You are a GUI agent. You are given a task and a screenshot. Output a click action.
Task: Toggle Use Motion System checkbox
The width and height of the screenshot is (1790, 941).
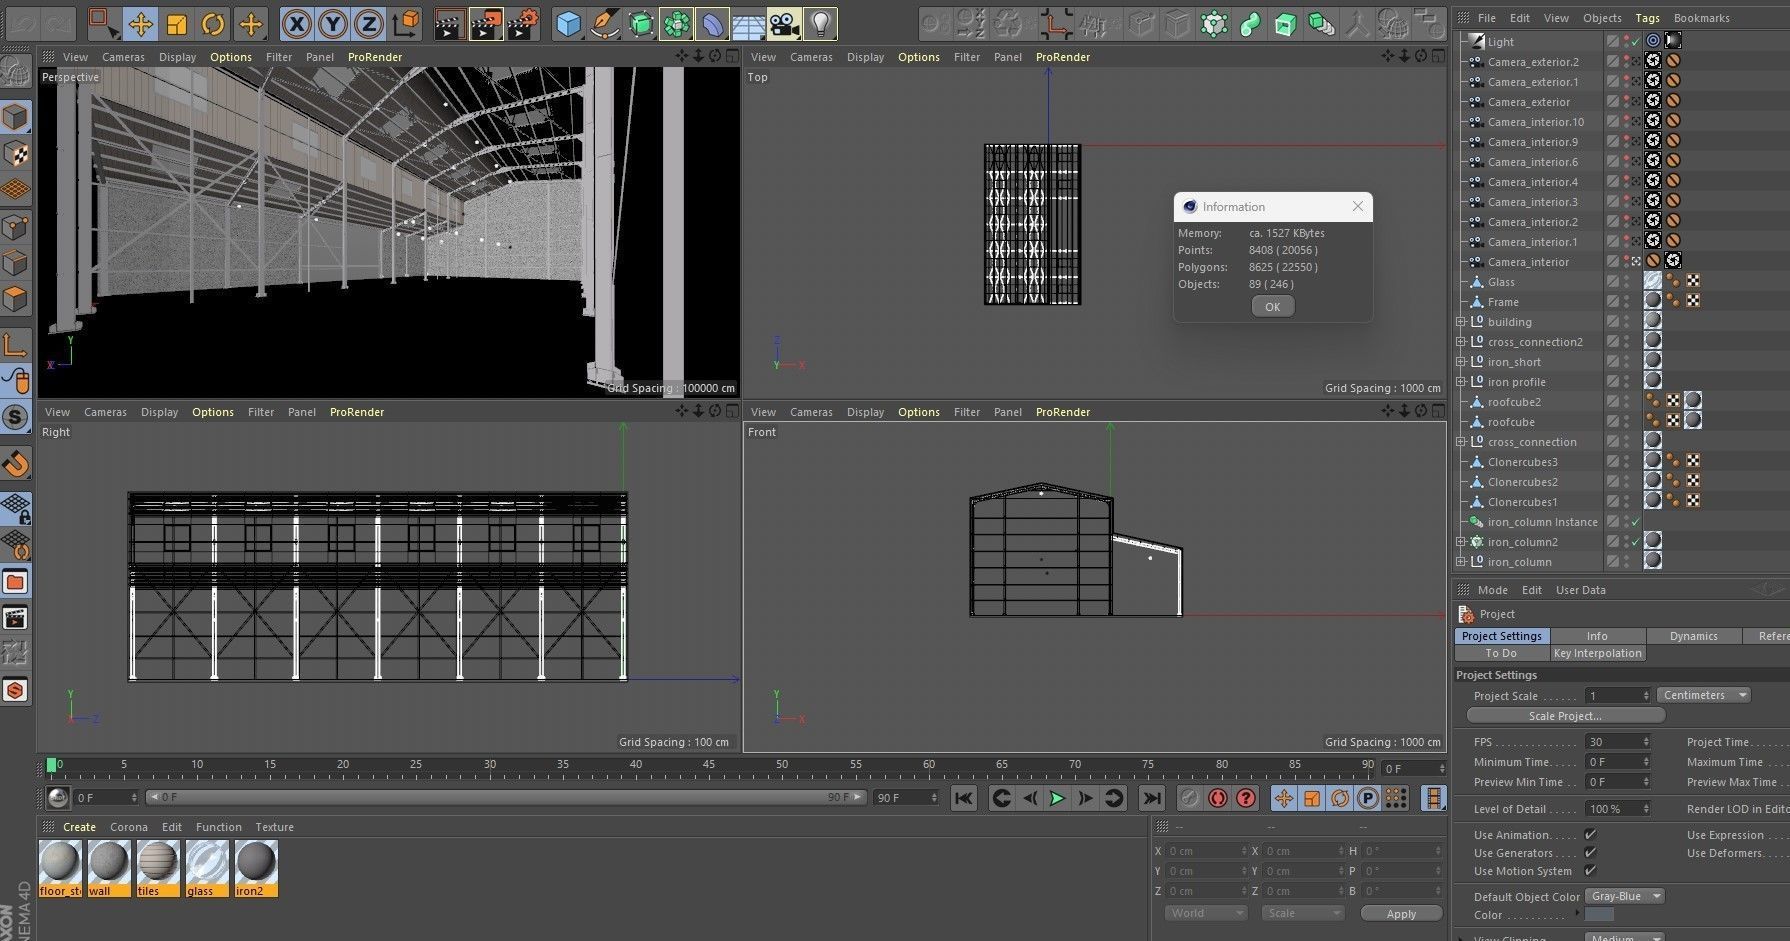click(1590, 871)
